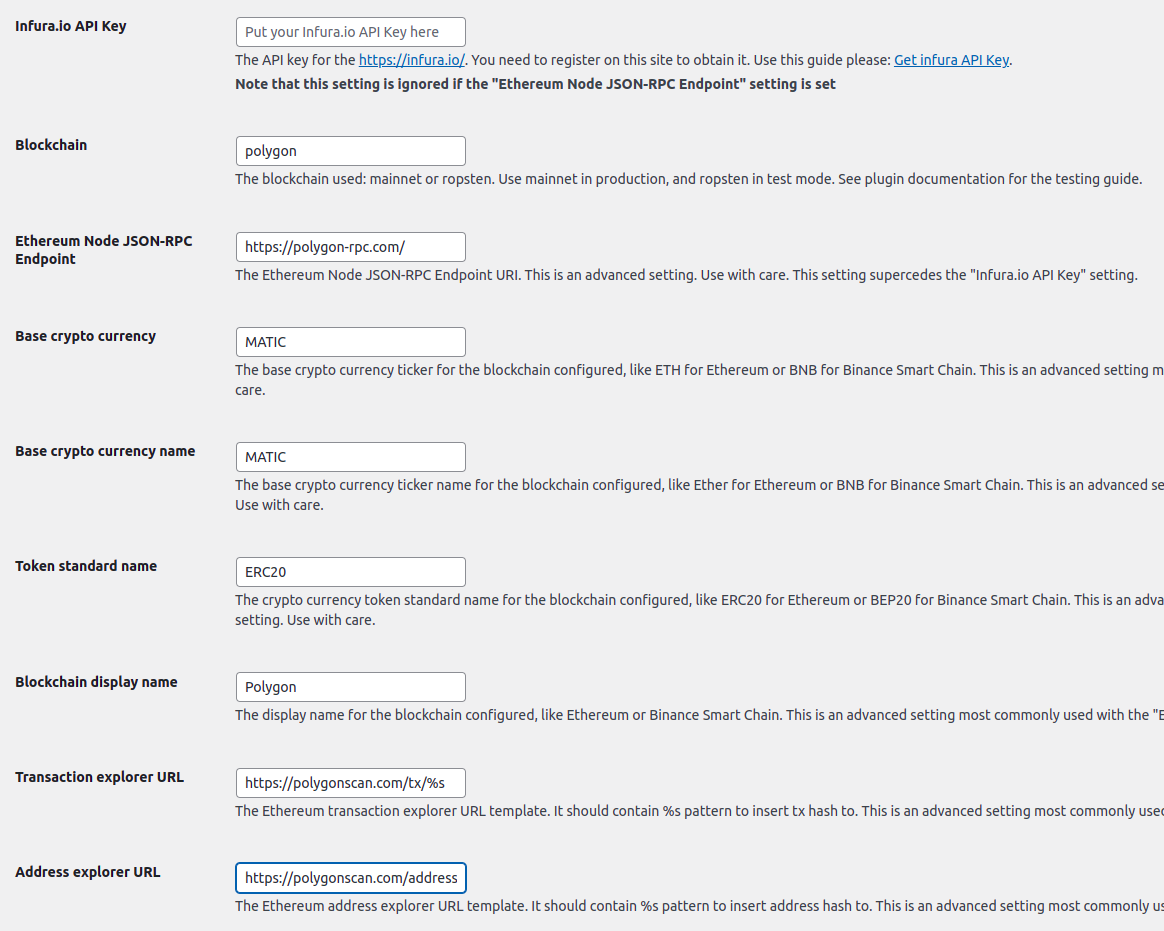Click the JSON-RPC Endpoint field with polygon-rpc.com

click(x=350, y=247)
